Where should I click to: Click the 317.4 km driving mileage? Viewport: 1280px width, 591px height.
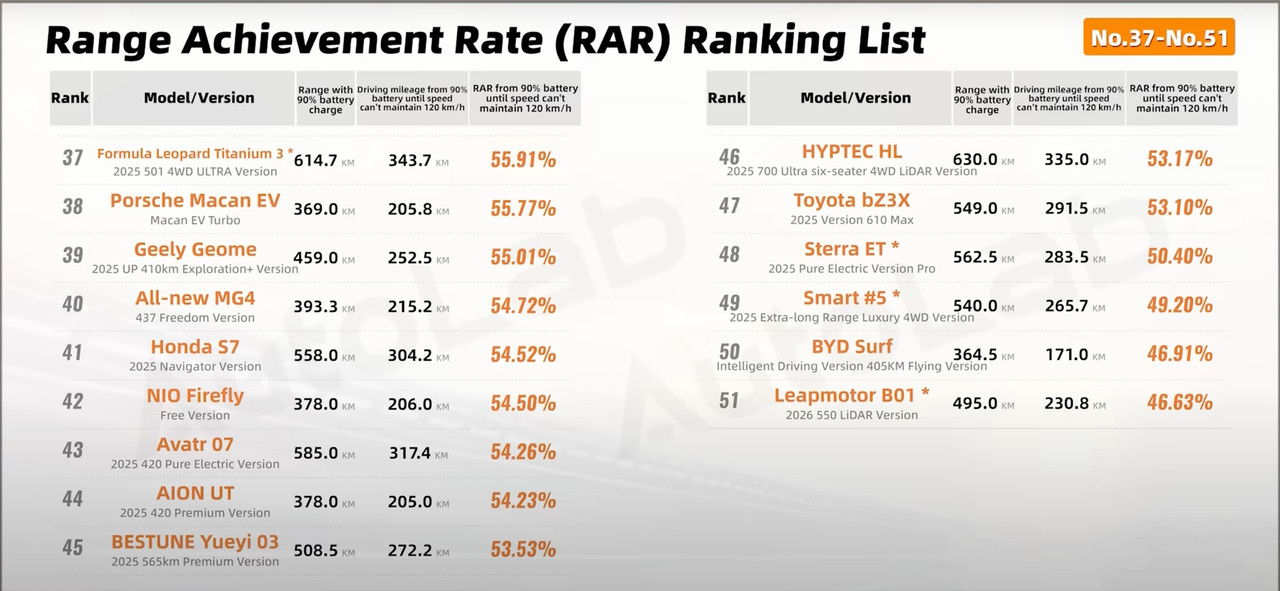click(410, 453)
